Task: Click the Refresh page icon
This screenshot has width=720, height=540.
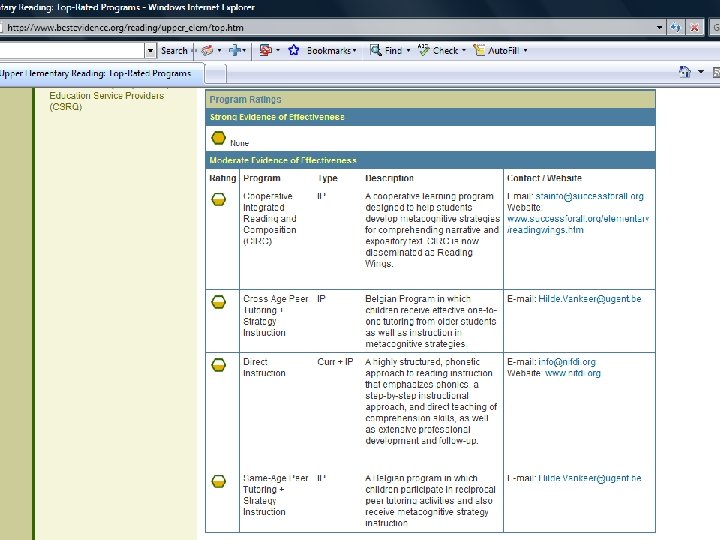Action: coord(675,28)
